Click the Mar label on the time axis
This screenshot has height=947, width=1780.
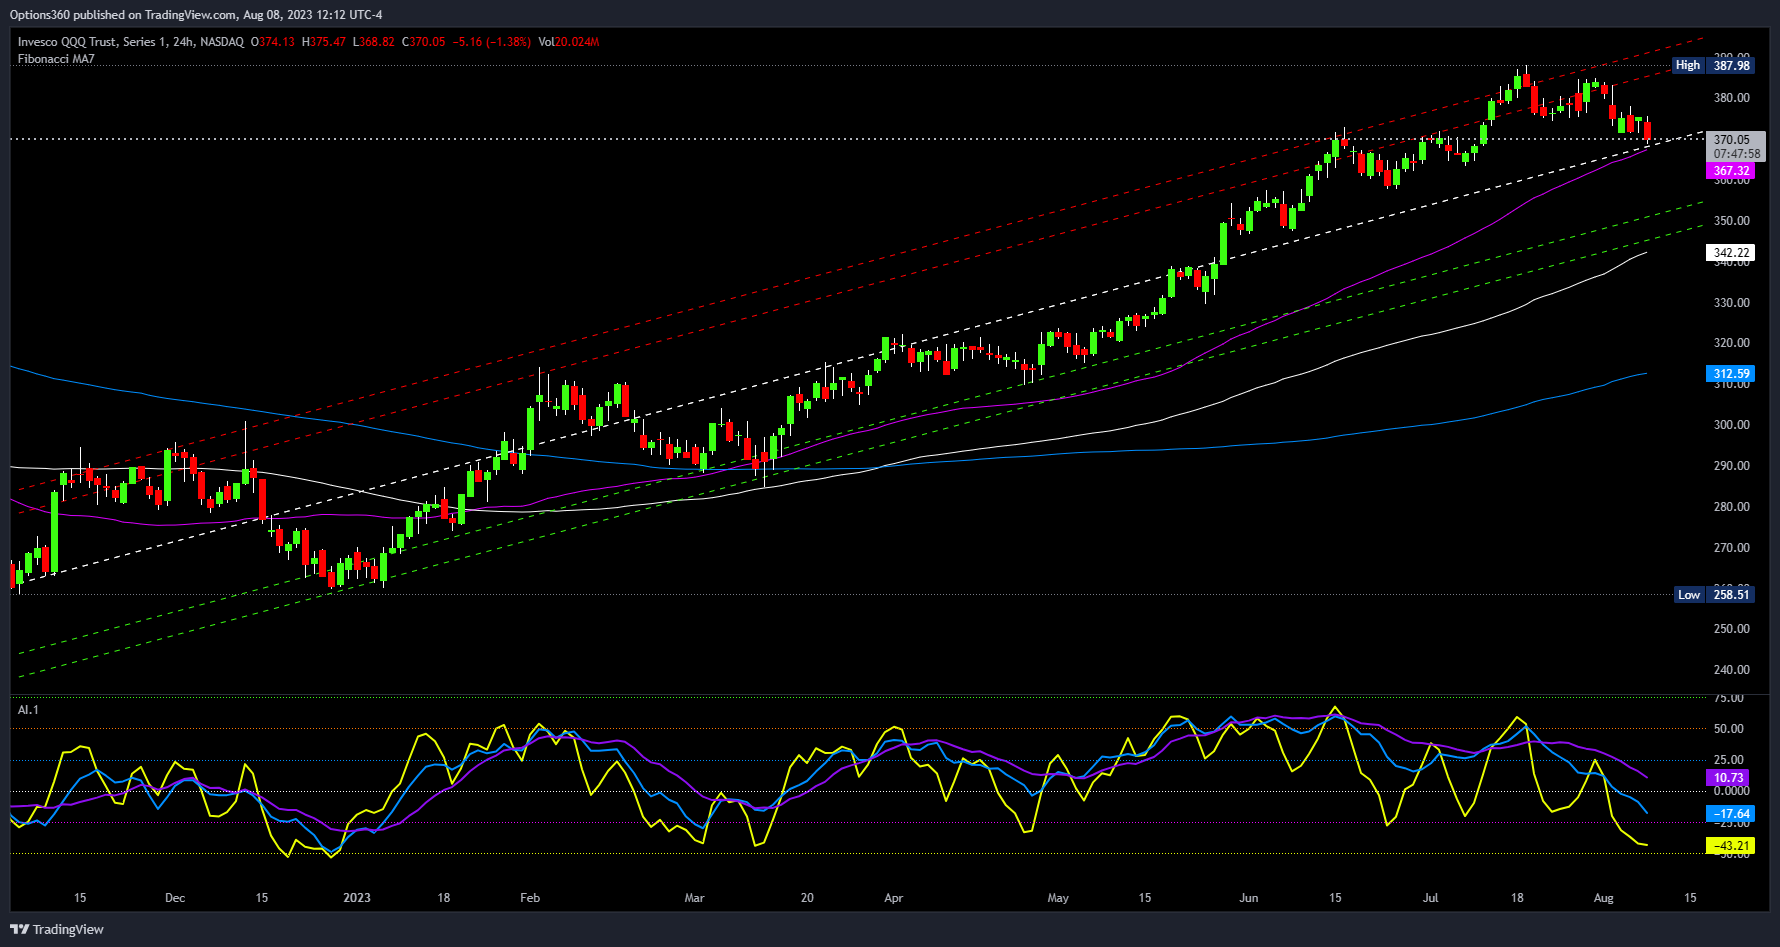pyautogui.click(x=694, y=898)
